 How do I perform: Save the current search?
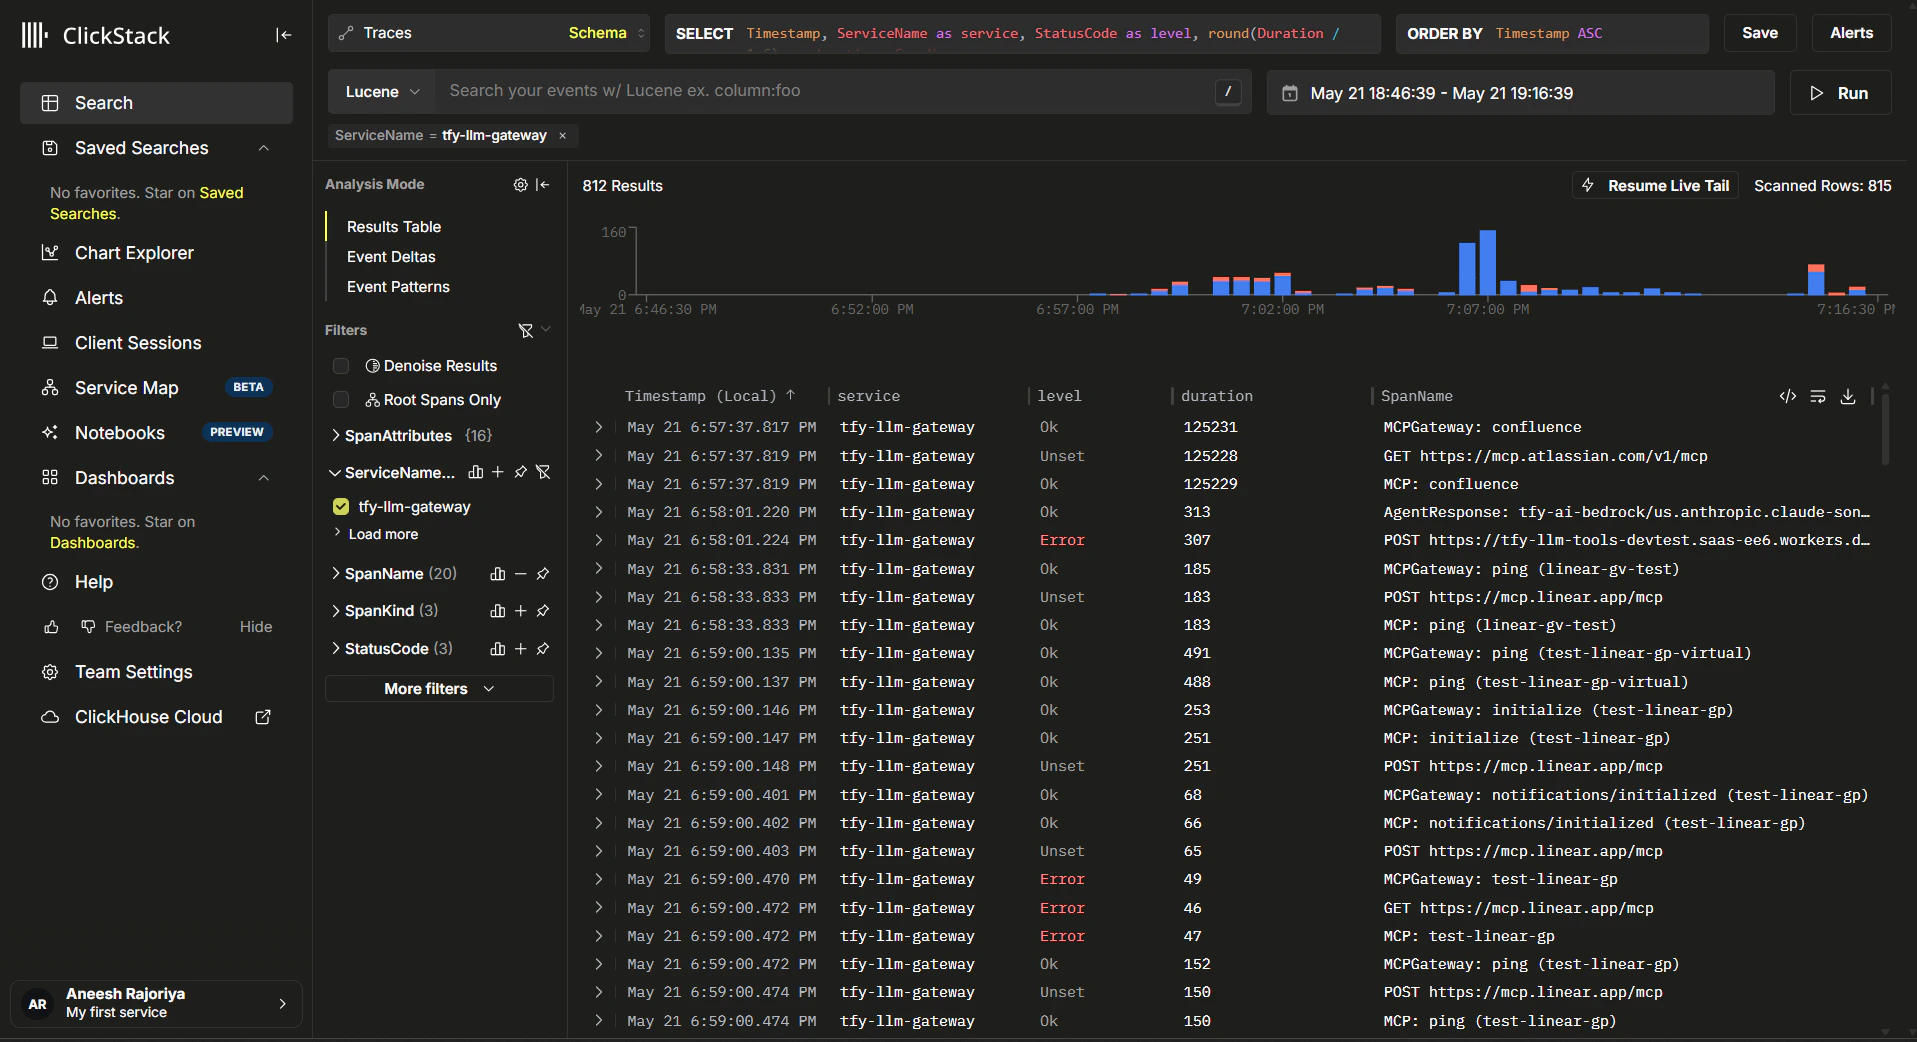pyautogui.click(x=1760, y=33)
